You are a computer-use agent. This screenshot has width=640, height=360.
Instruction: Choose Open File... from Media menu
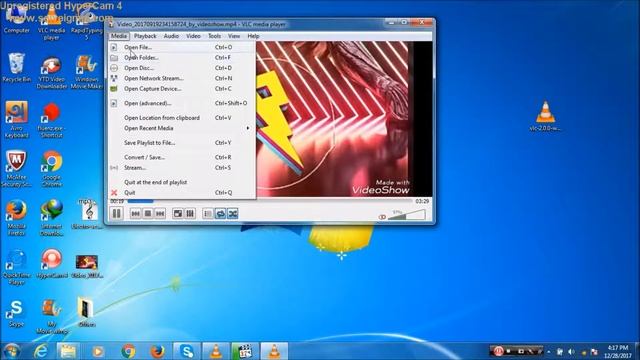(x=182, y=47)
